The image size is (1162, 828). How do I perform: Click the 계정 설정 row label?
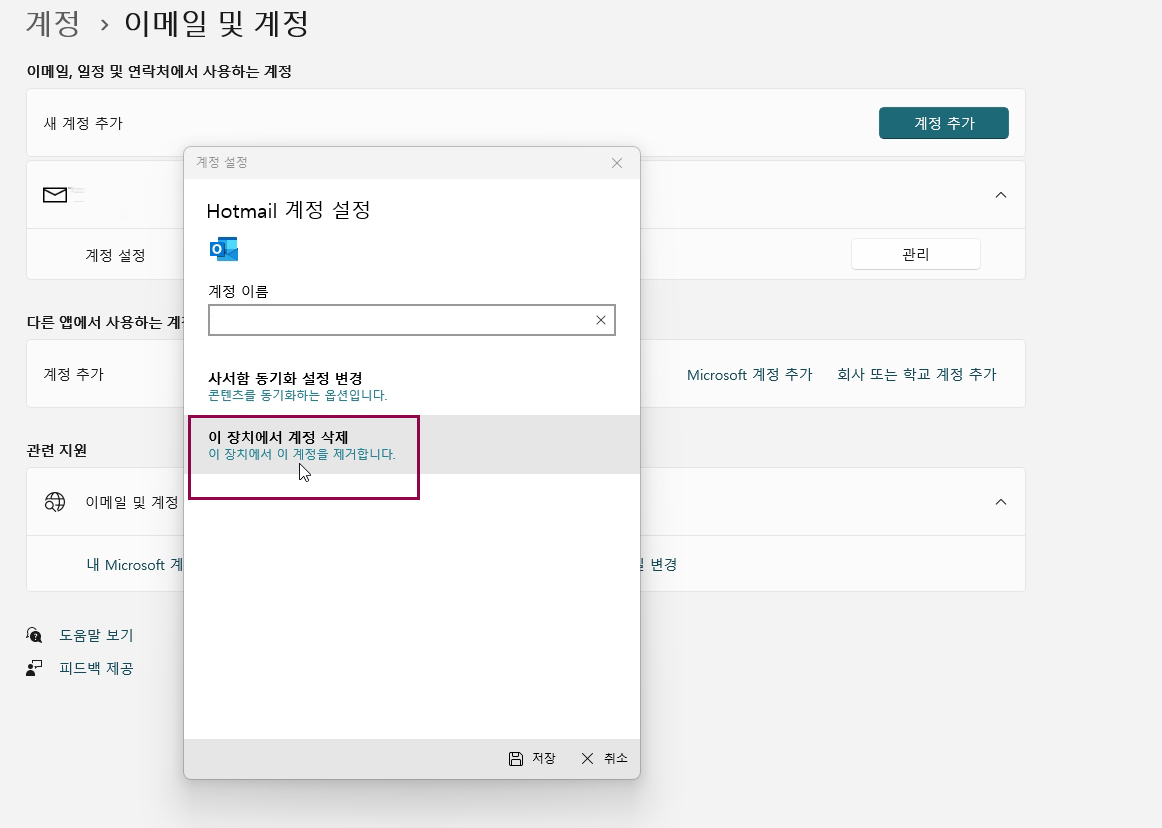click(x=115, y=255)
